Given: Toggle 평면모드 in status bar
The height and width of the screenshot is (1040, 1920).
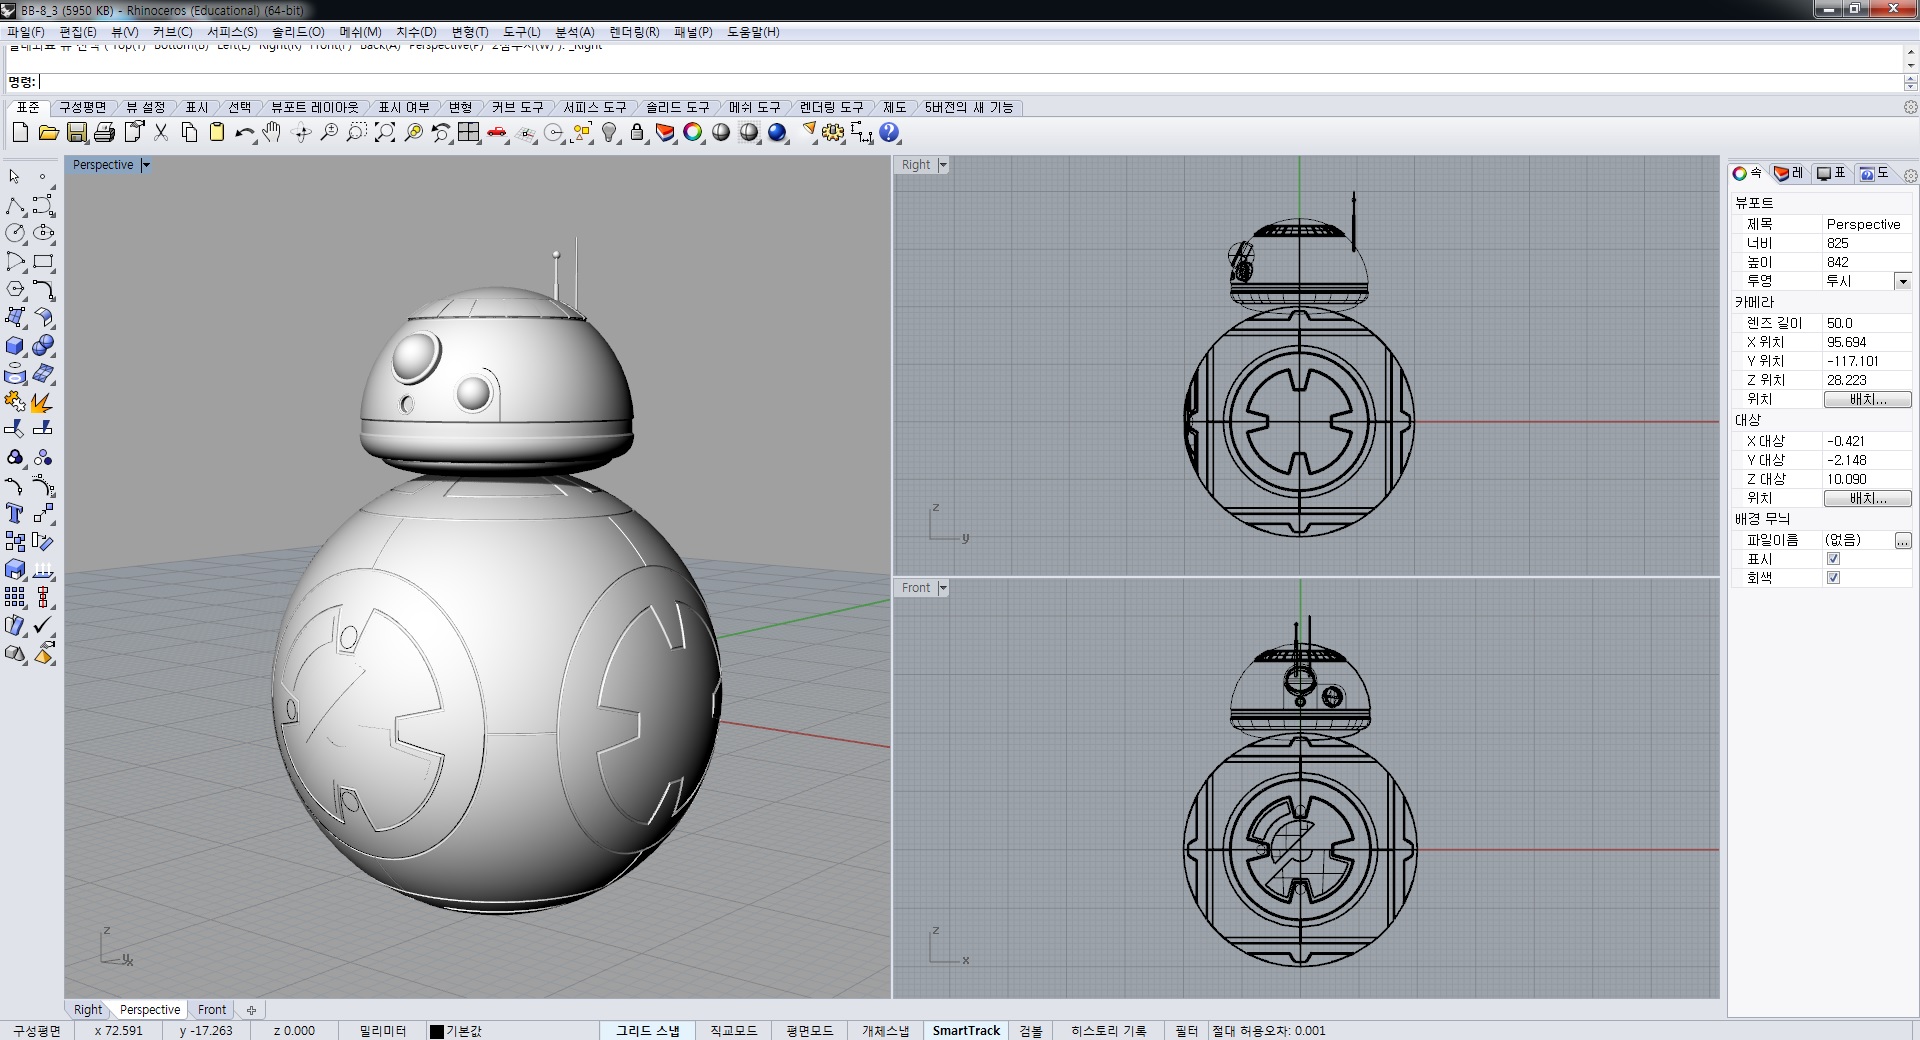Looking at the screenshot, I should tap(809, 1030).
